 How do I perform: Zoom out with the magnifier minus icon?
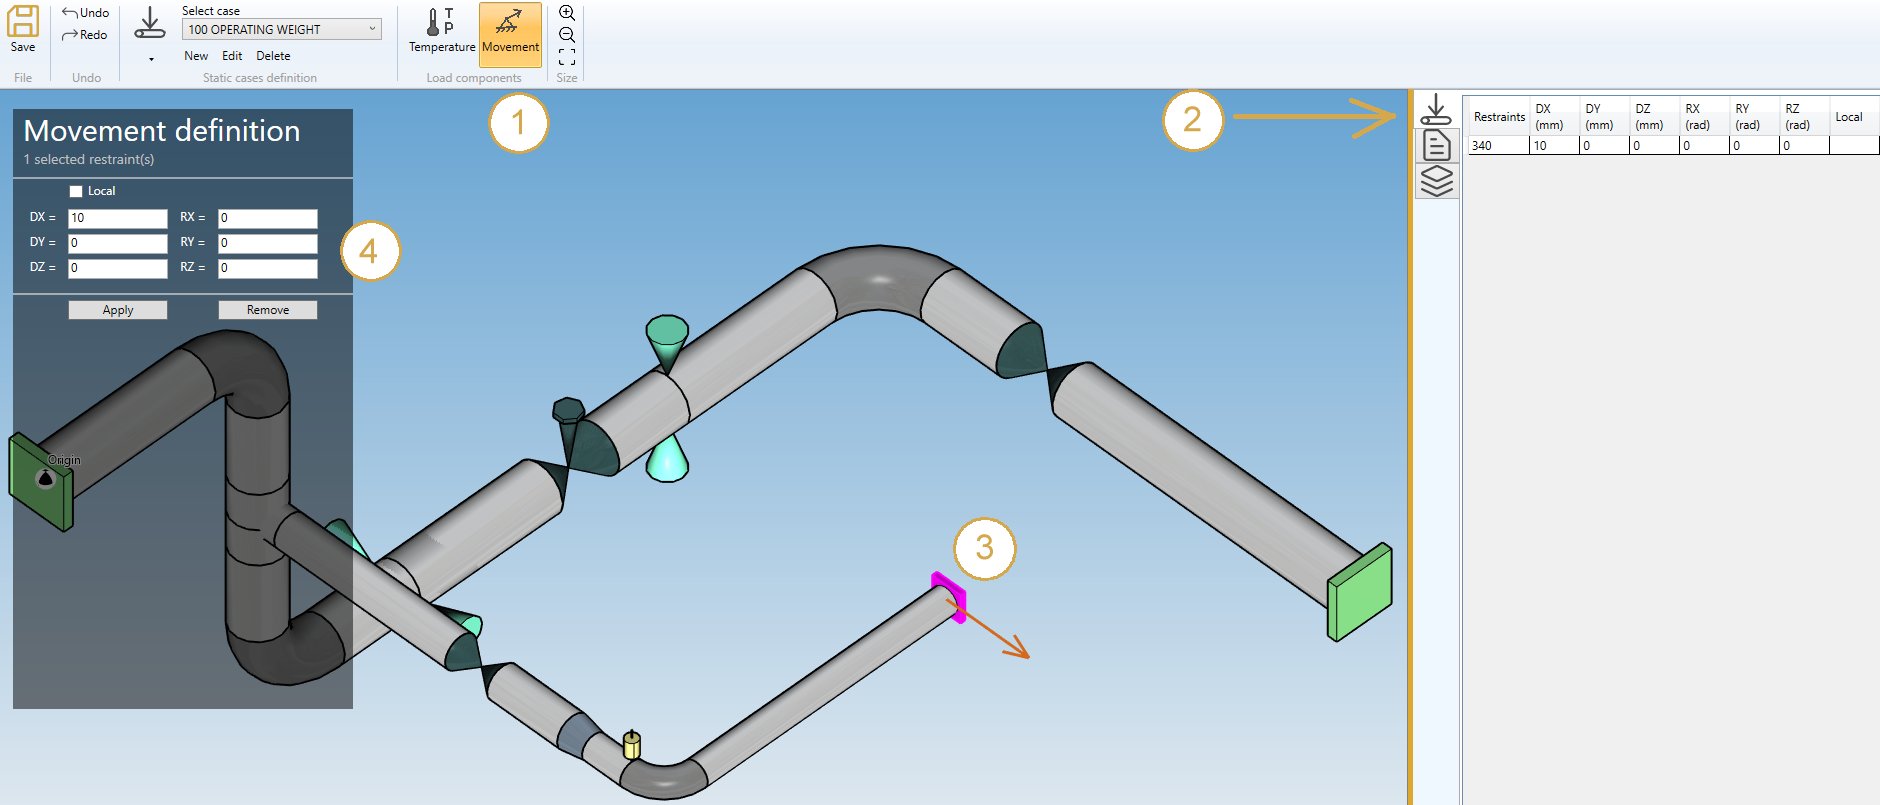point(567,35)
